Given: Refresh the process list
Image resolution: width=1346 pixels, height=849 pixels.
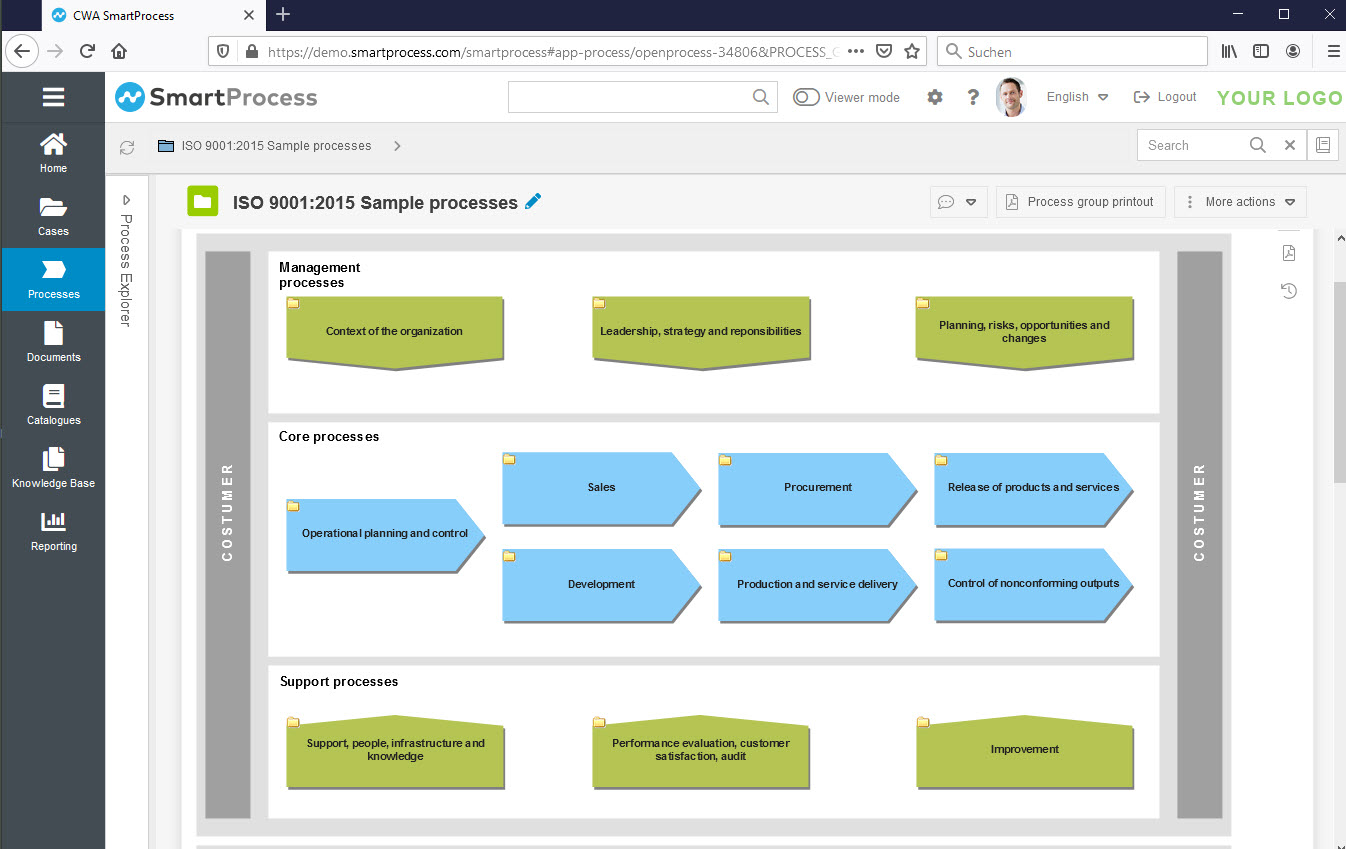Looking at the screenshot, I should (x=126, y=146).
